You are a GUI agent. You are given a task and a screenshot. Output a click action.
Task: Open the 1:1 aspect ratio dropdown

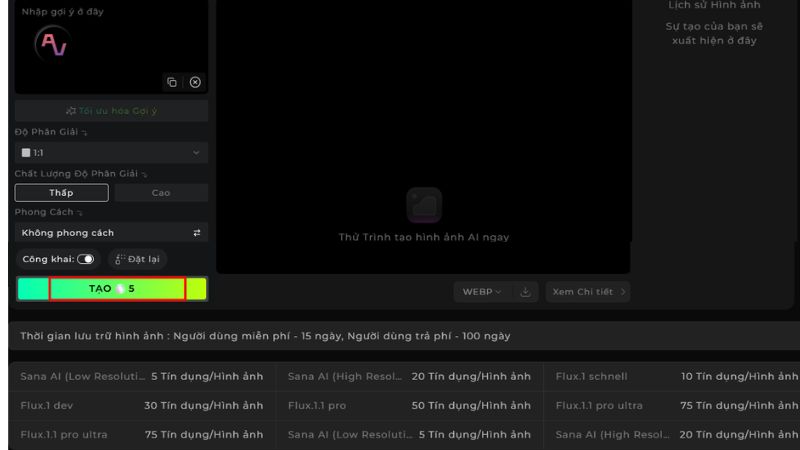point(111,153)
